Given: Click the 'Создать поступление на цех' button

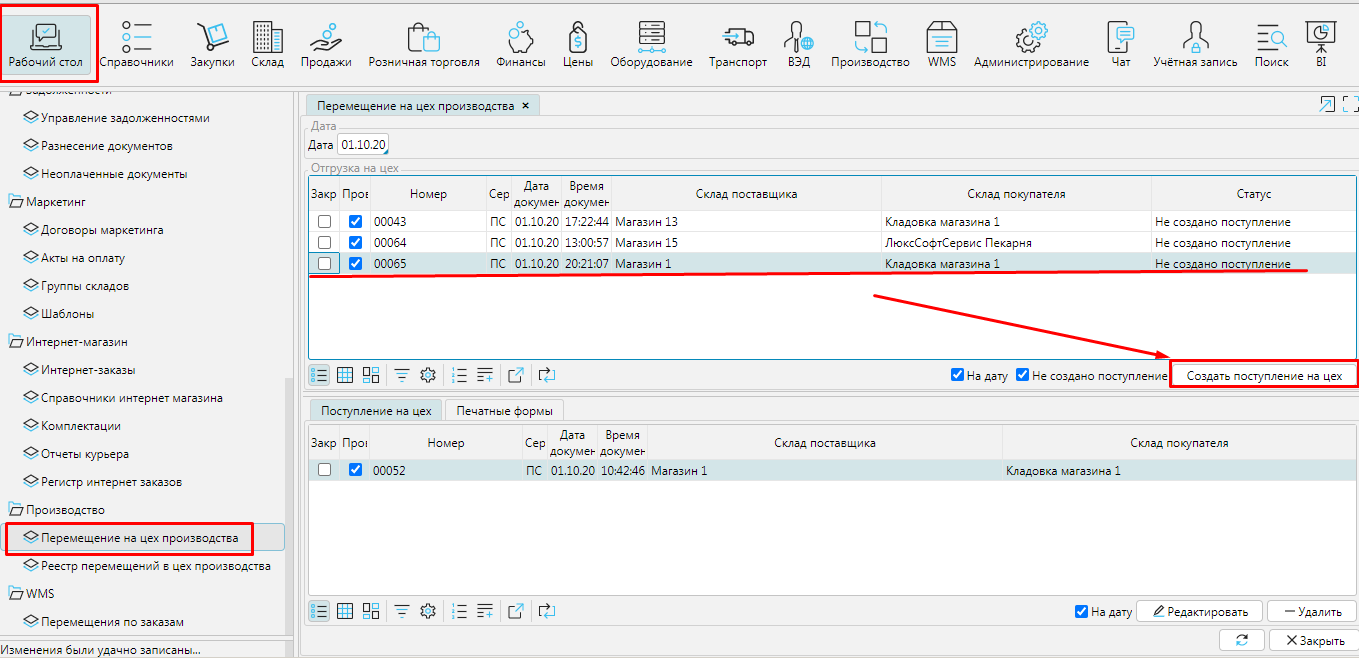Looking at the screenshot, I should point(1263,376).
